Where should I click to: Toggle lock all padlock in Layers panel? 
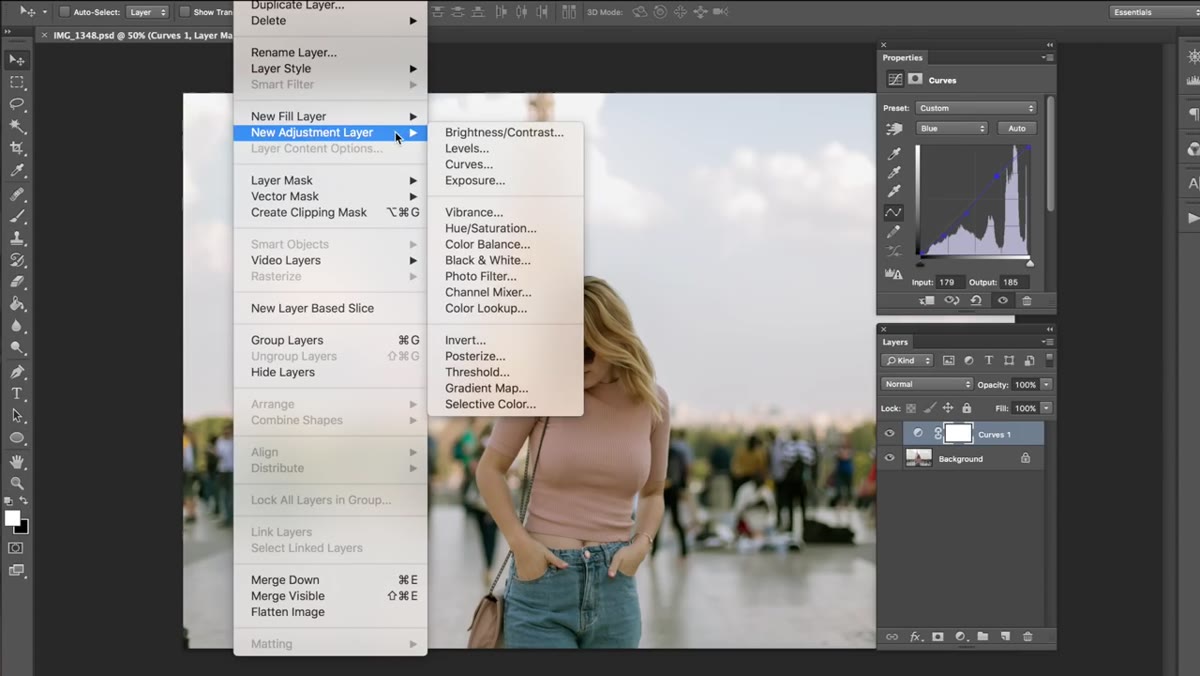click(x=966, y=408)
